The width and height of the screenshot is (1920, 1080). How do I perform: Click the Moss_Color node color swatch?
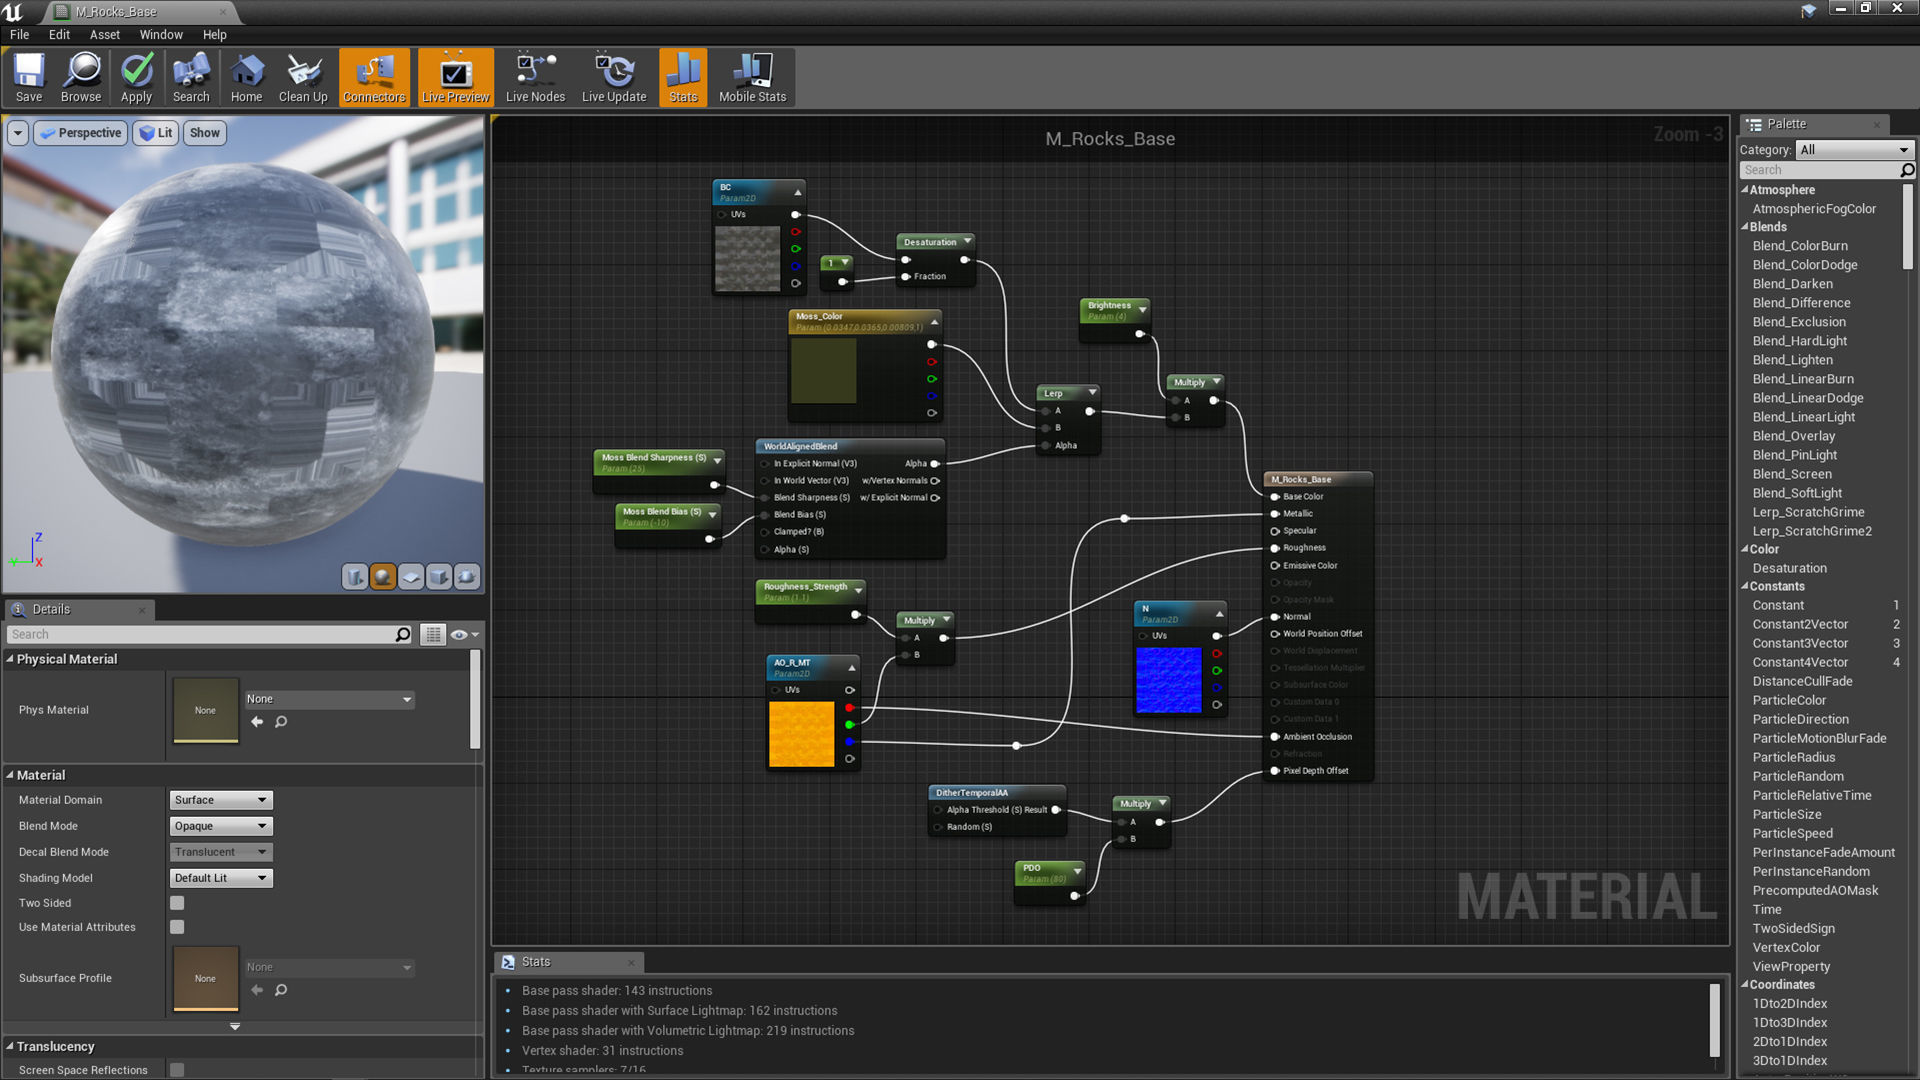click(823, 371)
